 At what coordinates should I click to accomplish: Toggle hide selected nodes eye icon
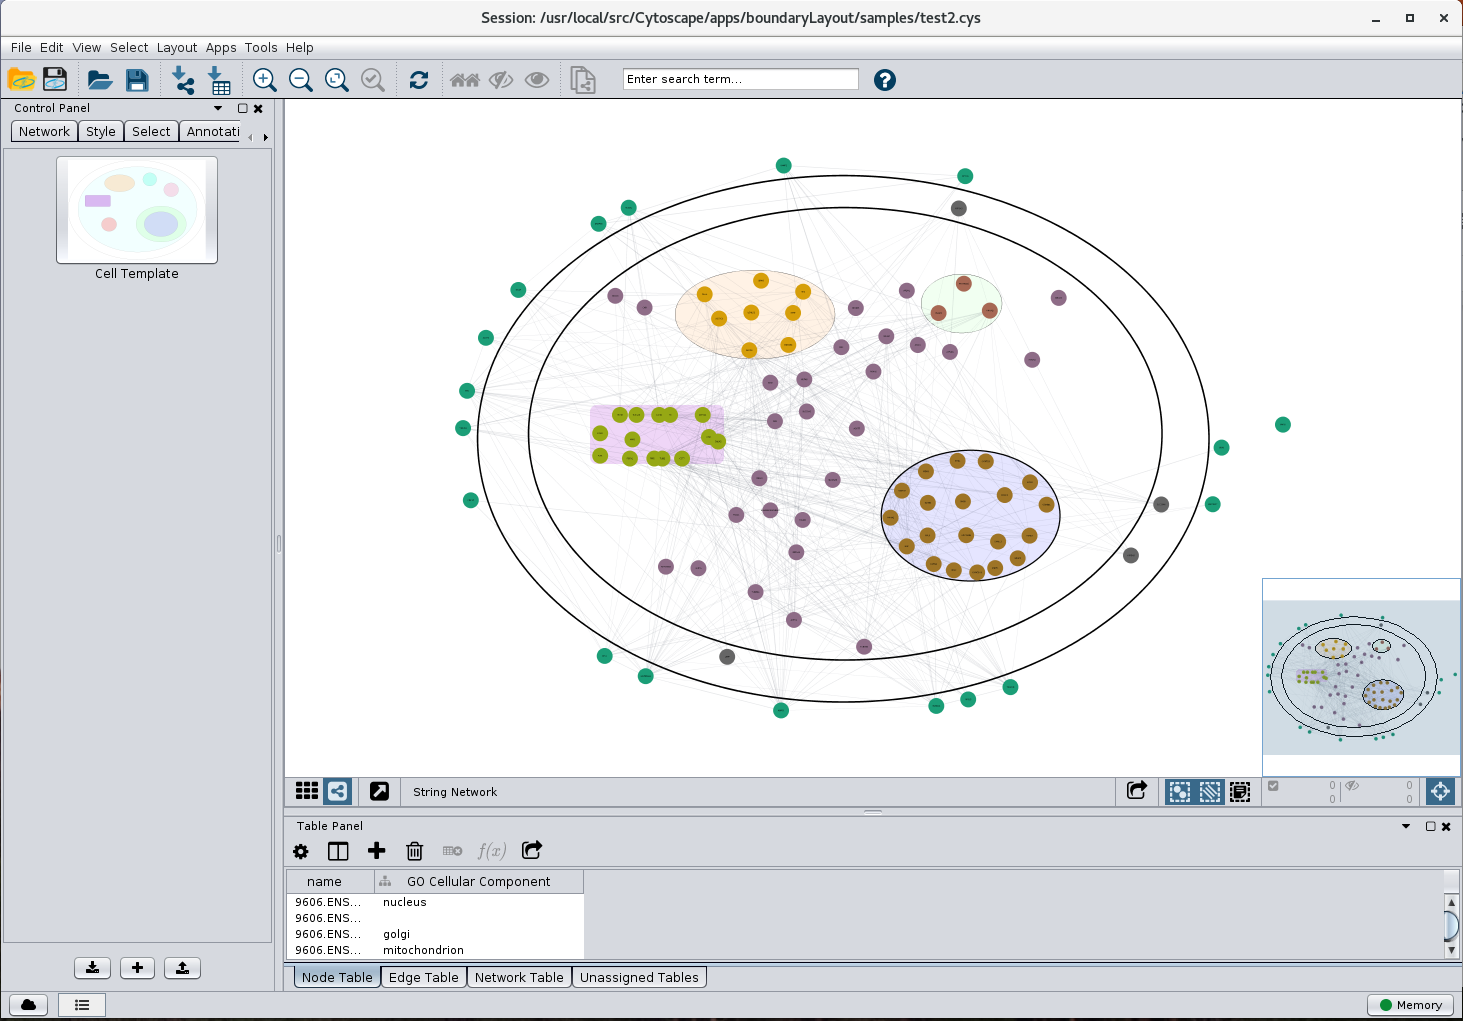click(501, 80)
